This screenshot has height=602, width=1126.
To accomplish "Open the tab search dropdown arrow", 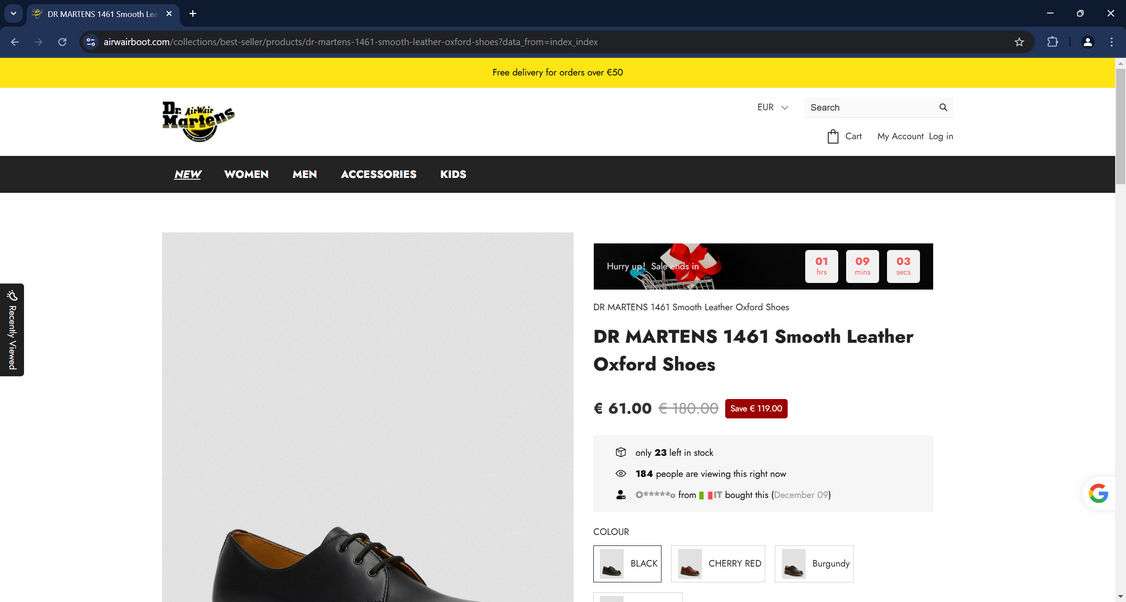I will [x=13, y=14].
